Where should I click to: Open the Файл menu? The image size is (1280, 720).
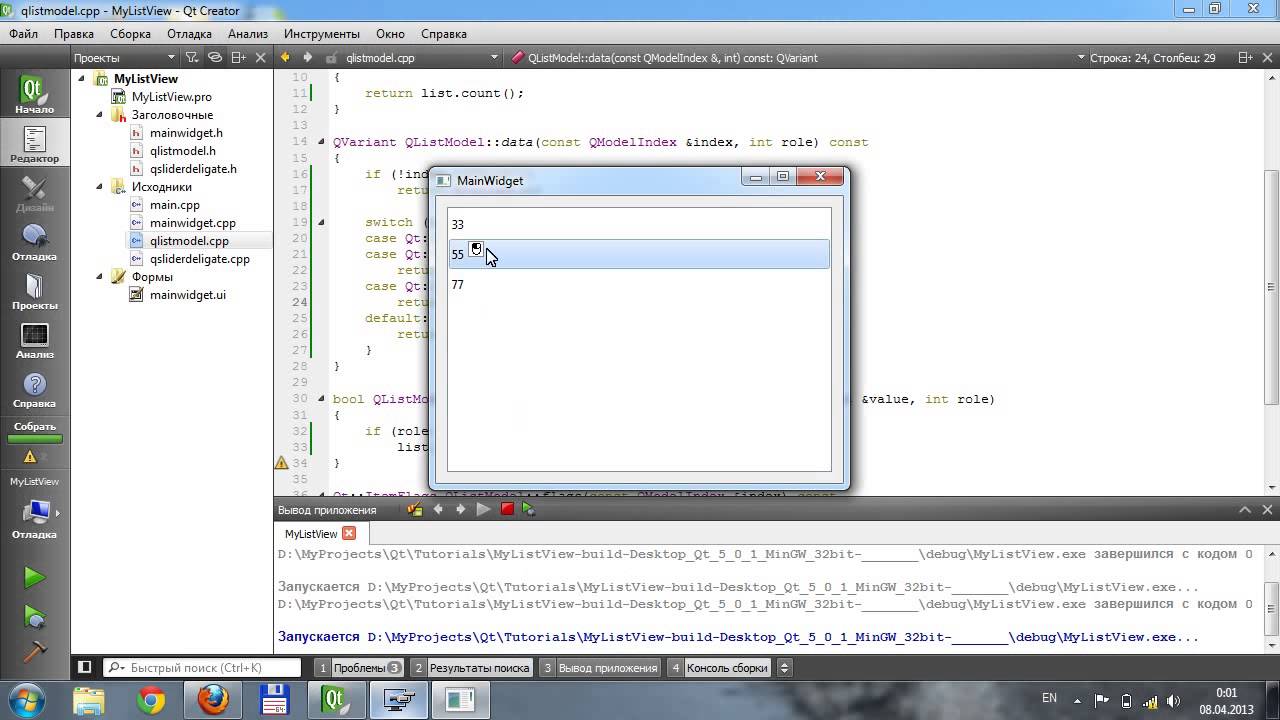(23, 34)
